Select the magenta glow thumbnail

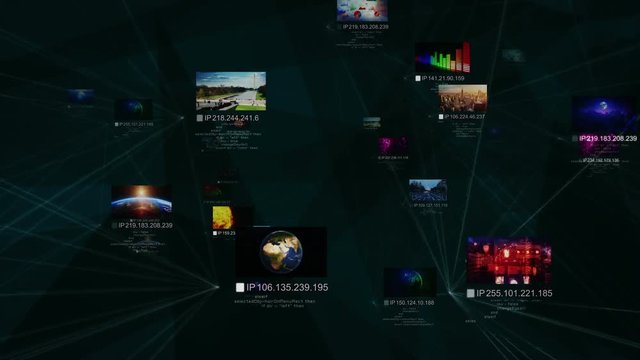point(393,146)
